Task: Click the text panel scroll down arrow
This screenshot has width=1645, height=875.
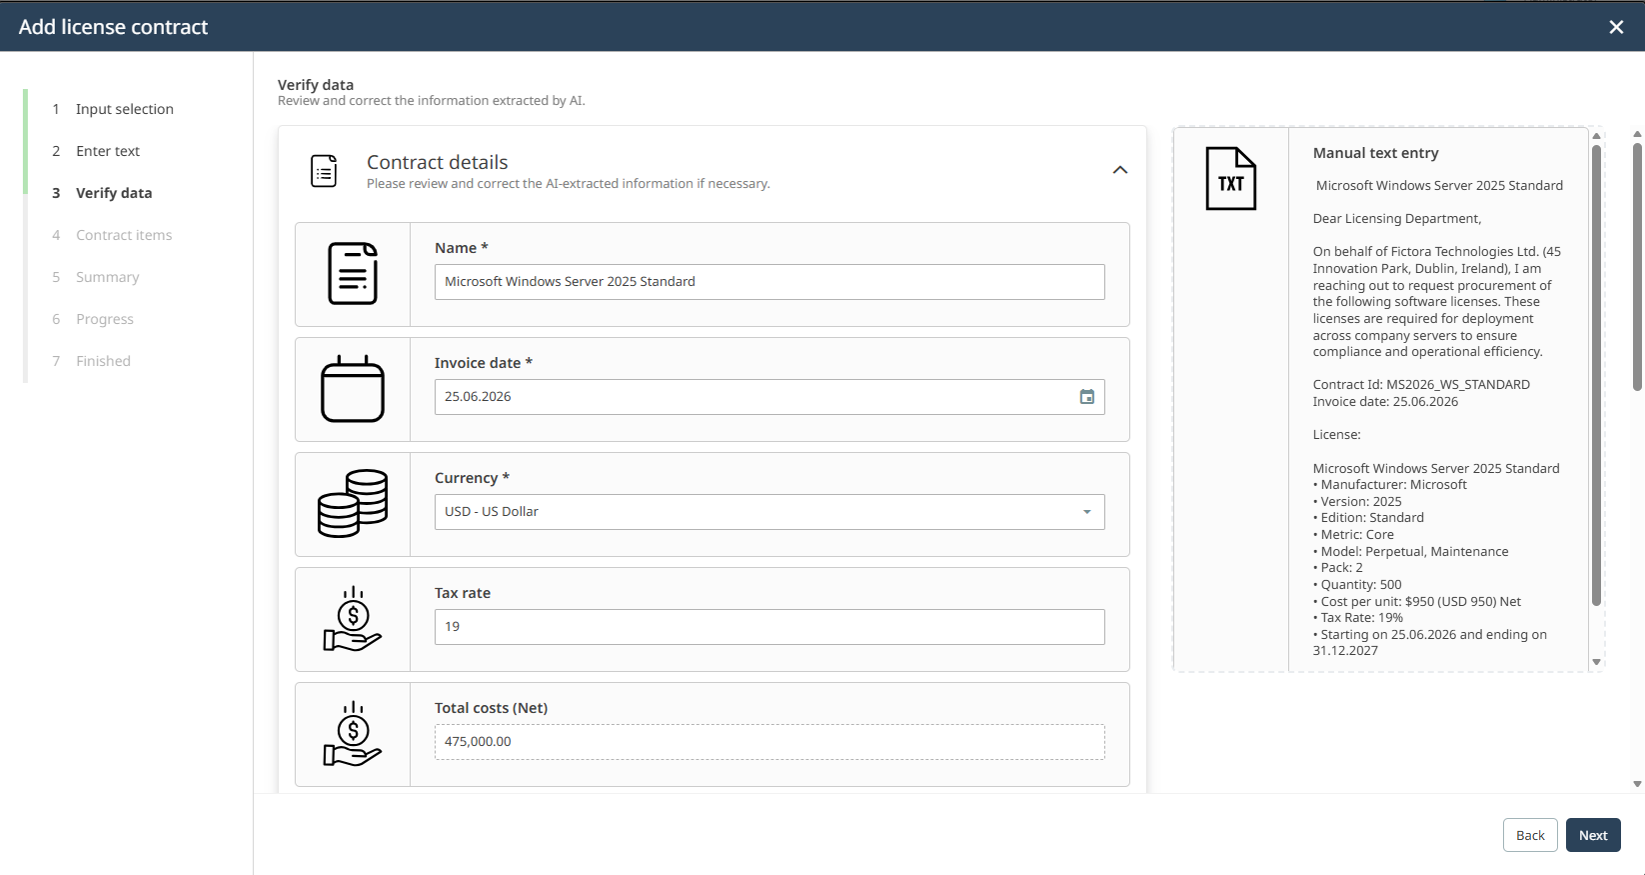Action: pos(1596,662)
